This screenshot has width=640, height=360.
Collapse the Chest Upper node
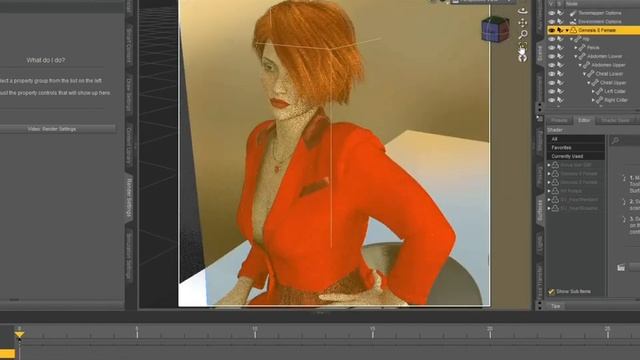589,82
